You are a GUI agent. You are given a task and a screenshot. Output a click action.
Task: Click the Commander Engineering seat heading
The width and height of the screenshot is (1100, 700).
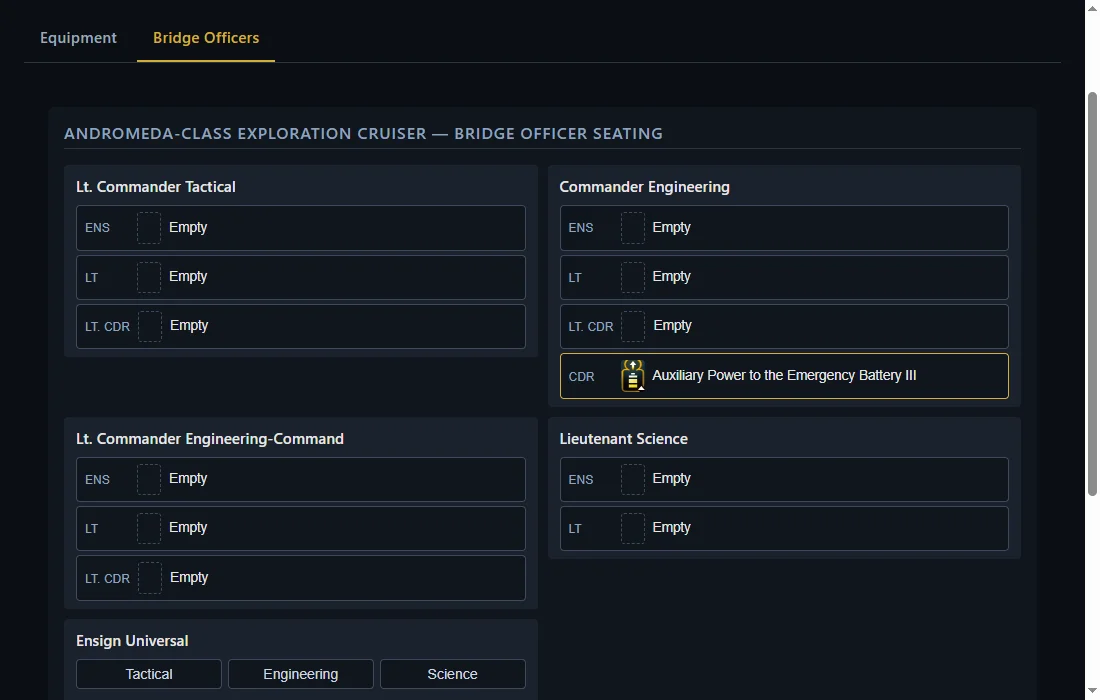[644, 187]
